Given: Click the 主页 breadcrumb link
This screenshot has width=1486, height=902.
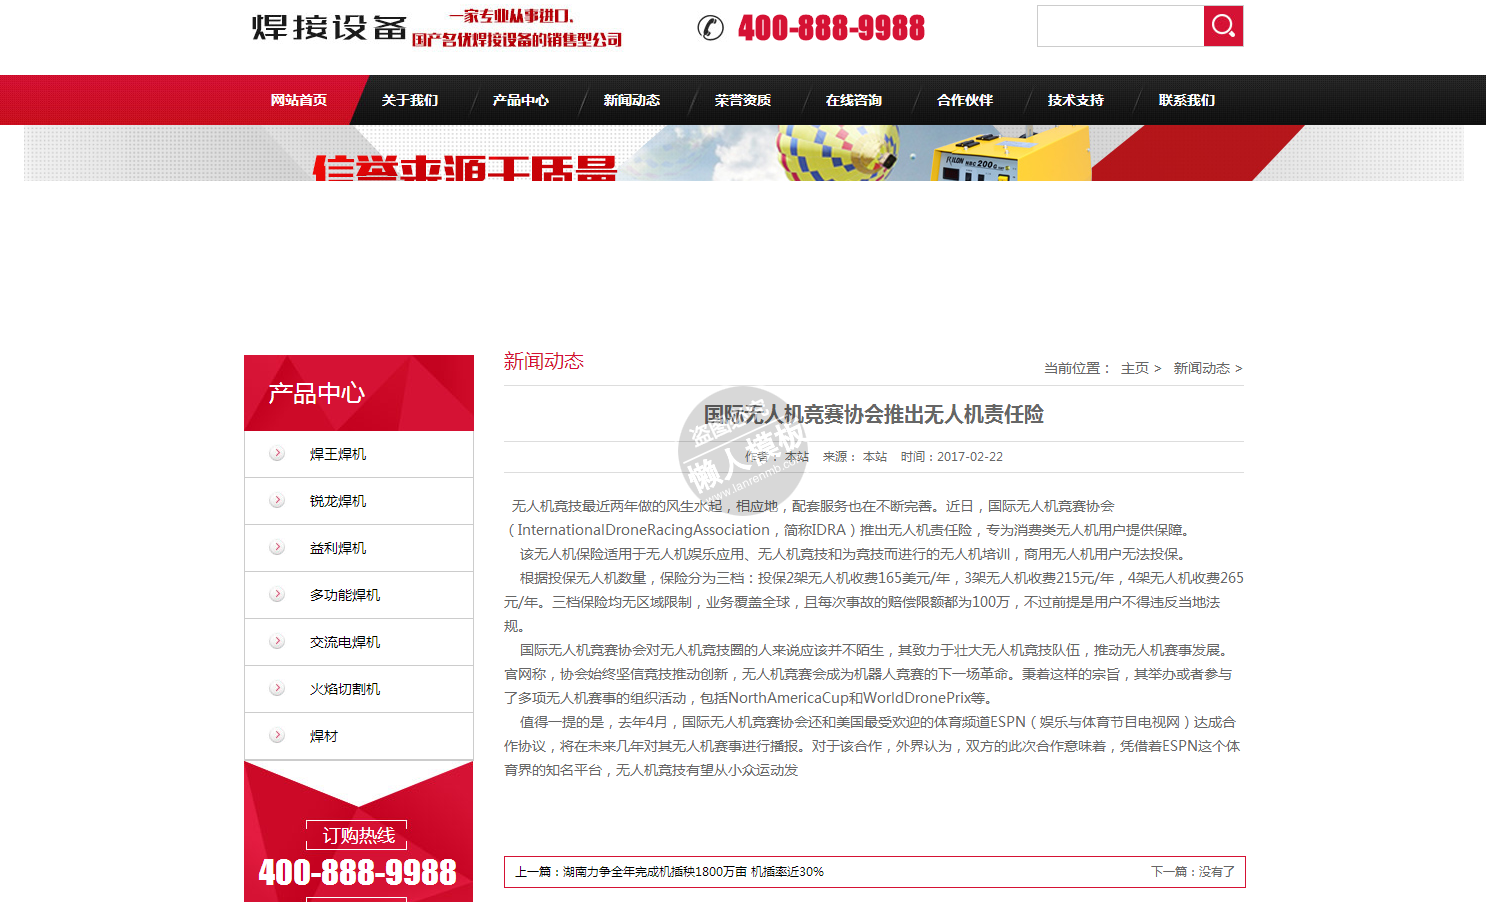Looking at the screenshot, I should point(1135,368).
